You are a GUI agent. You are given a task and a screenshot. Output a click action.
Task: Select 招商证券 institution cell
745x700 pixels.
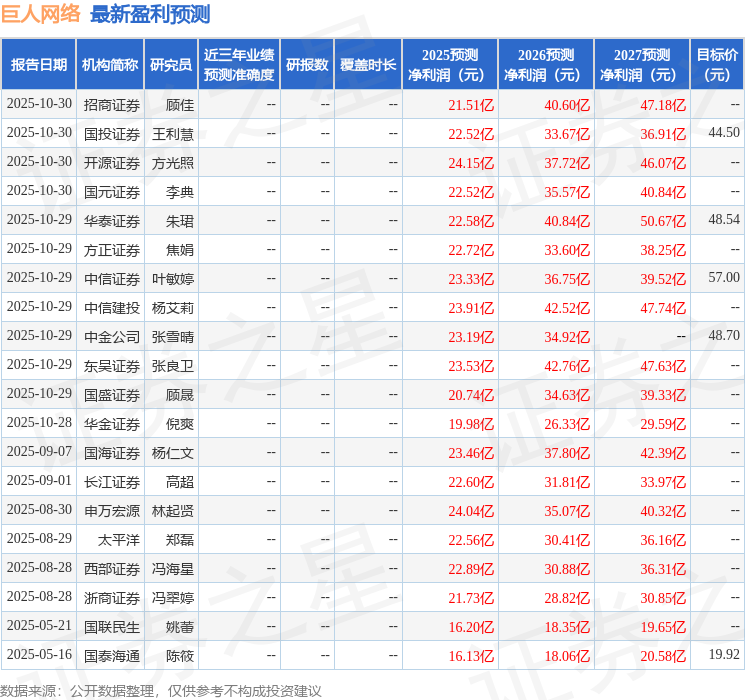coord(112,105)
